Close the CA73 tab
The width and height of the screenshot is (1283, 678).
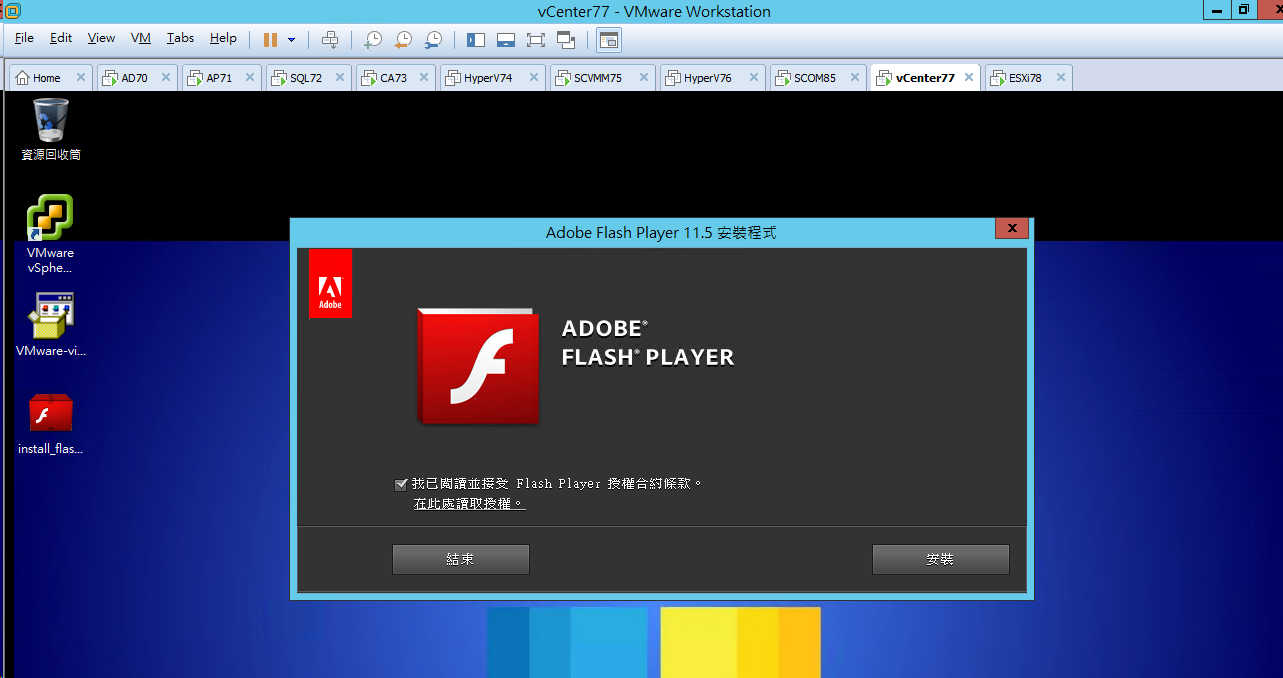423,77
